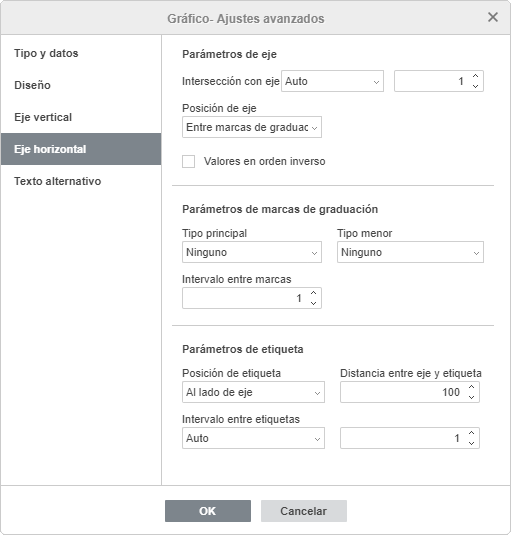Increase the Intervalo entre etiquetas number
This screenshot has height=535, width=511.
click(x=471, y=433)
